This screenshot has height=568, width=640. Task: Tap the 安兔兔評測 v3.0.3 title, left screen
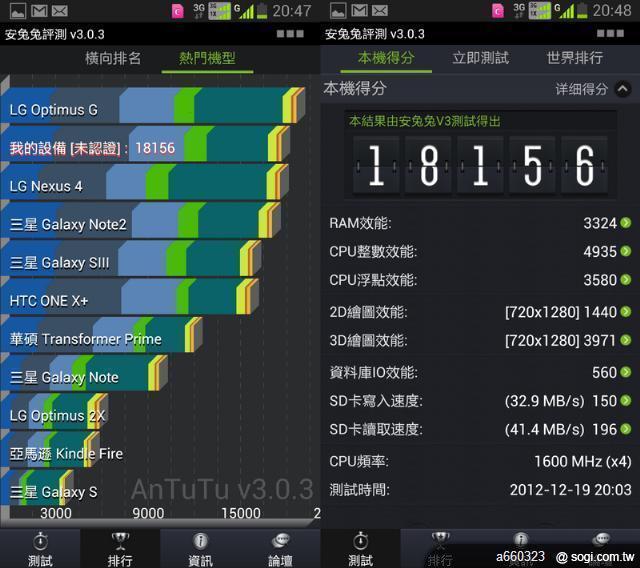tap(55, 34)
